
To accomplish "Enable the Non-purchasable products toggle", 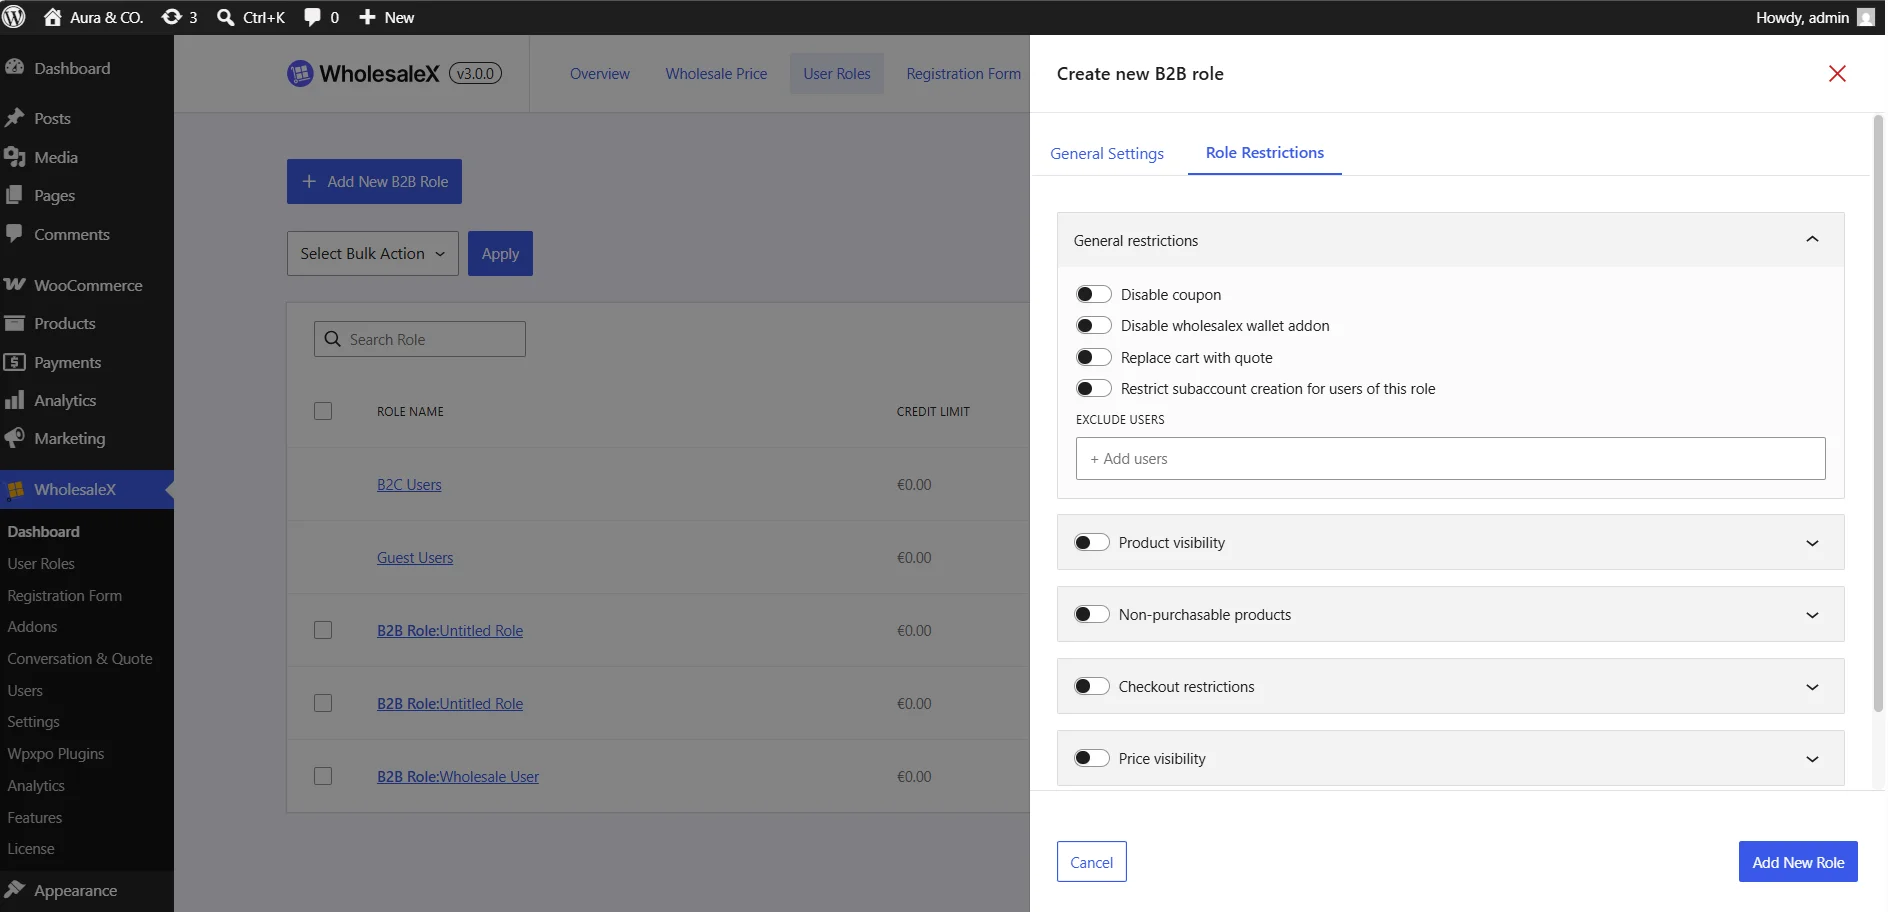I will click(1091, 614).
